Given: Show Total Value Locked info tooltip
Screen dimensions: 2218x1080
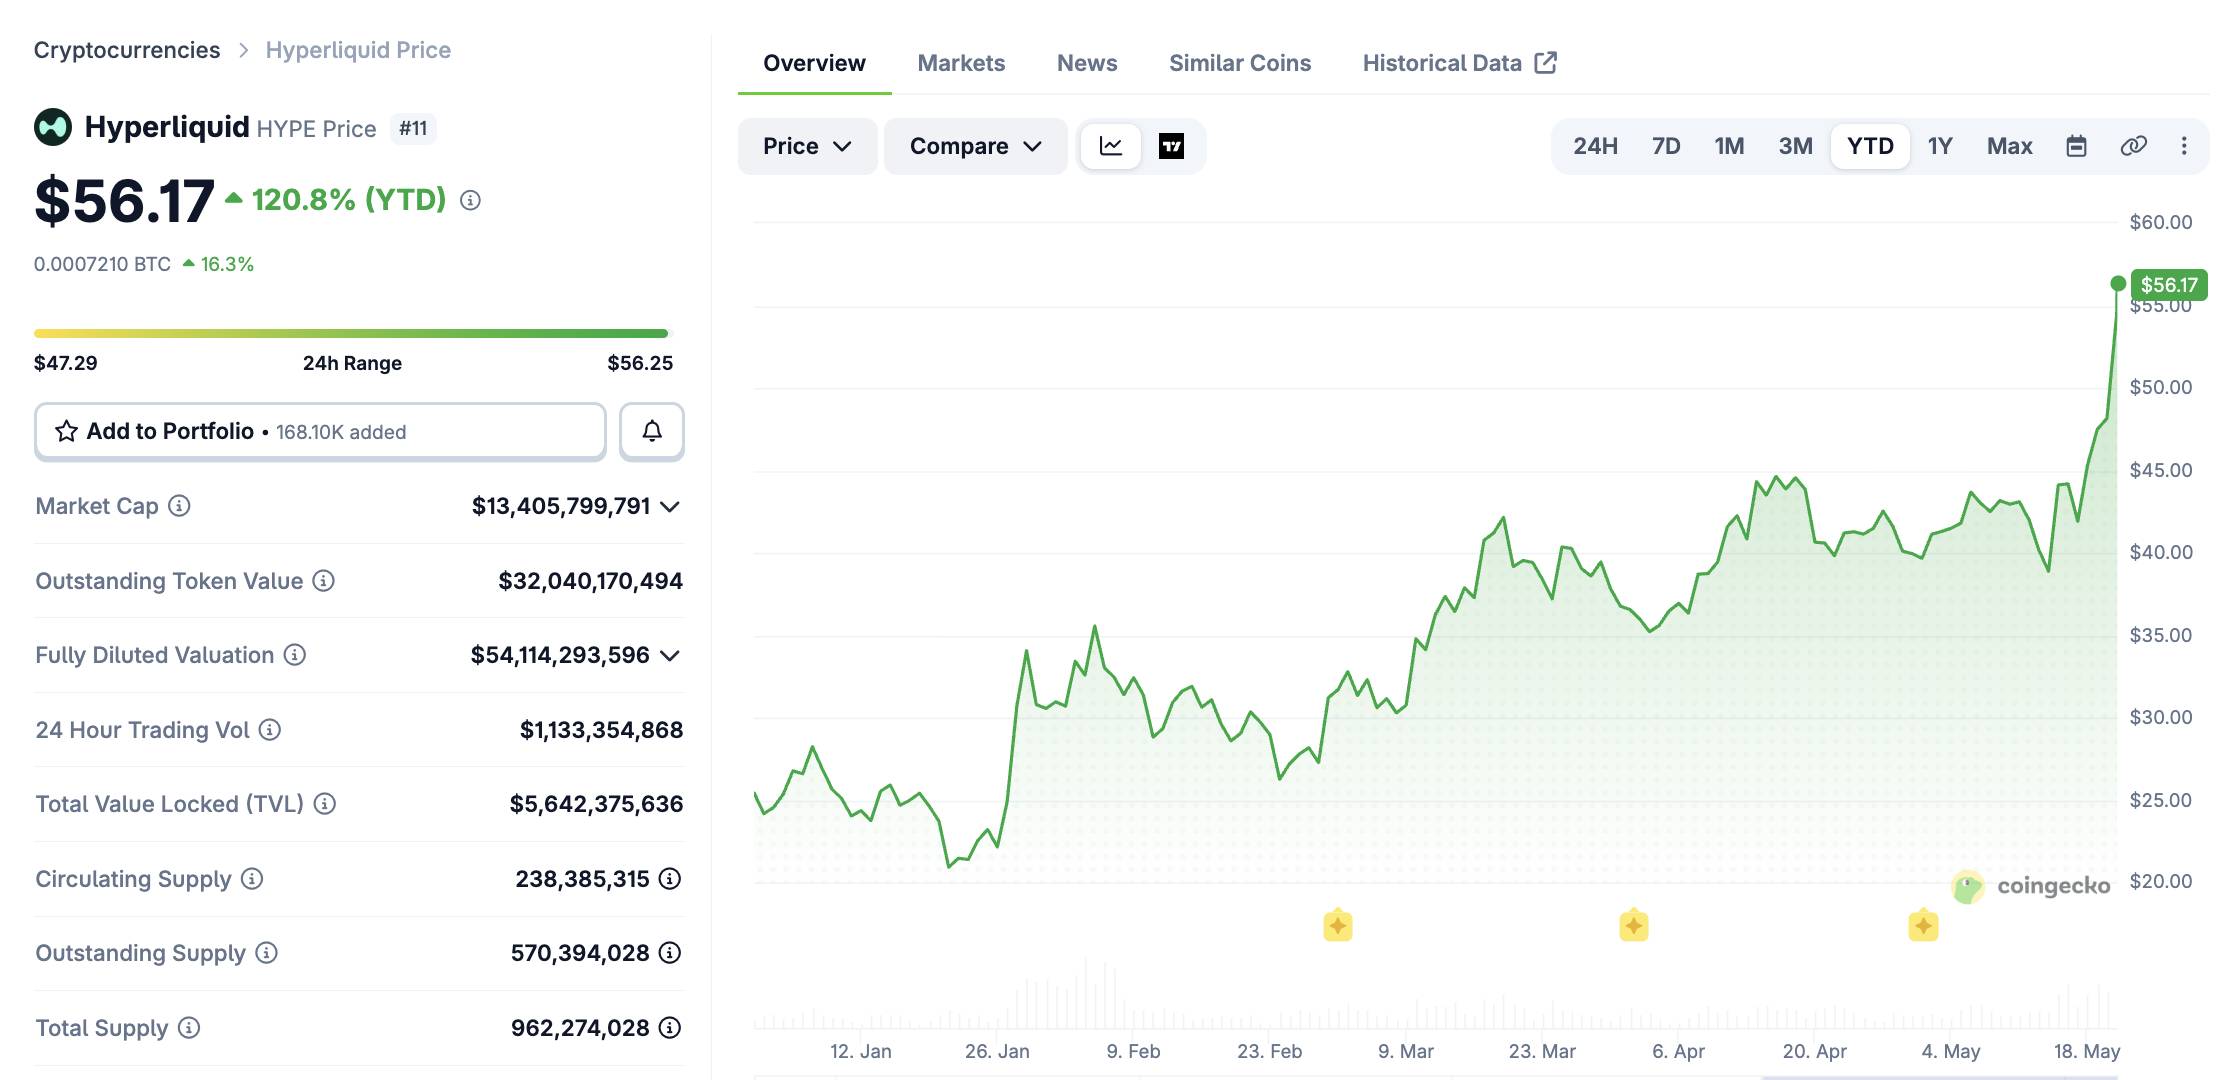Looking at the screenshot, I should [324, 804].
